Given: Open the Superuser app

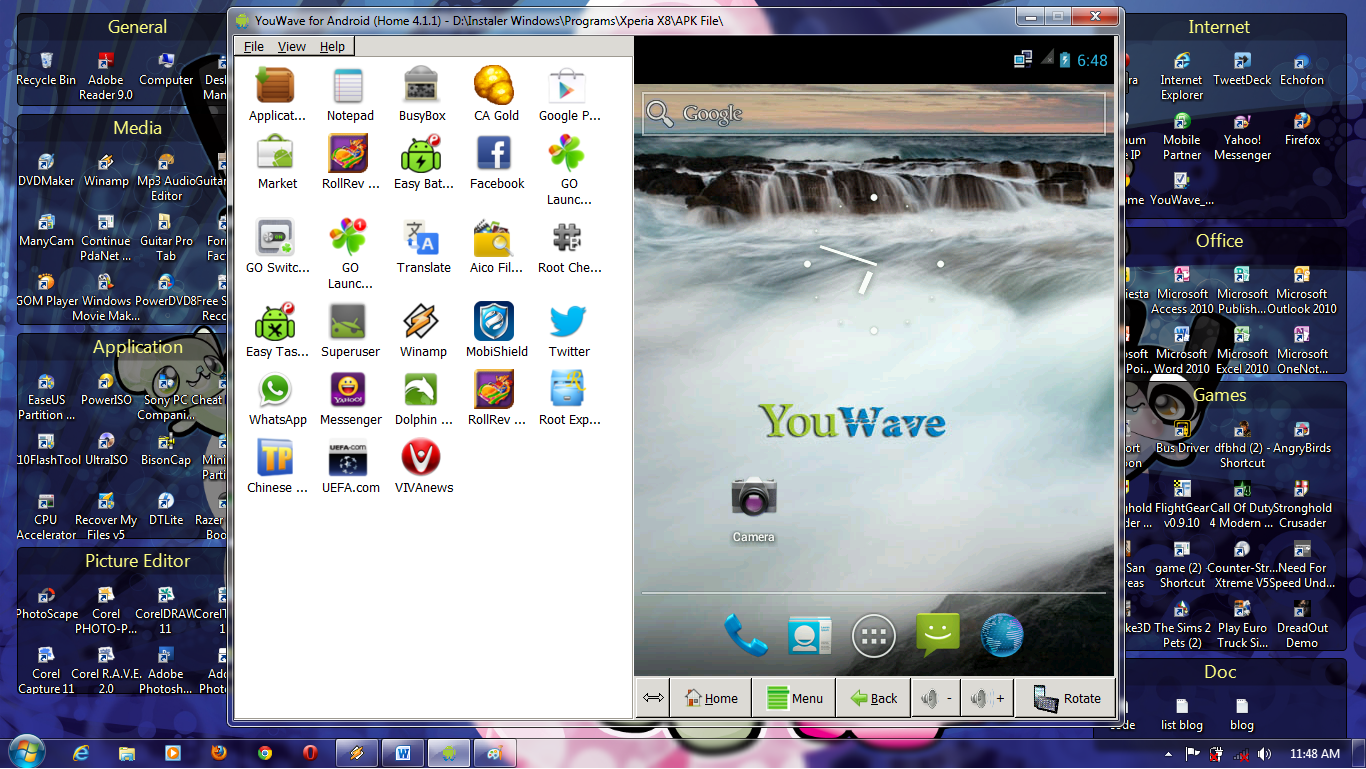Looking at the screenshot, I should [x=349, y=323].
